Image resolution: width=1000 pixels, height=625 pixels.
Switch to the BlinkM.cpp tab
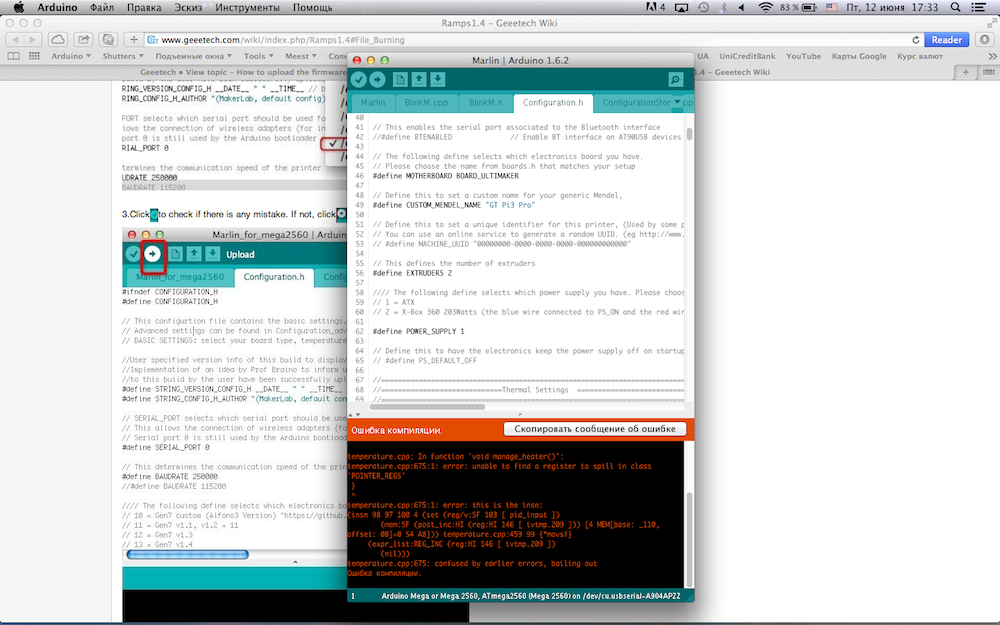click(x=427, y=103)
